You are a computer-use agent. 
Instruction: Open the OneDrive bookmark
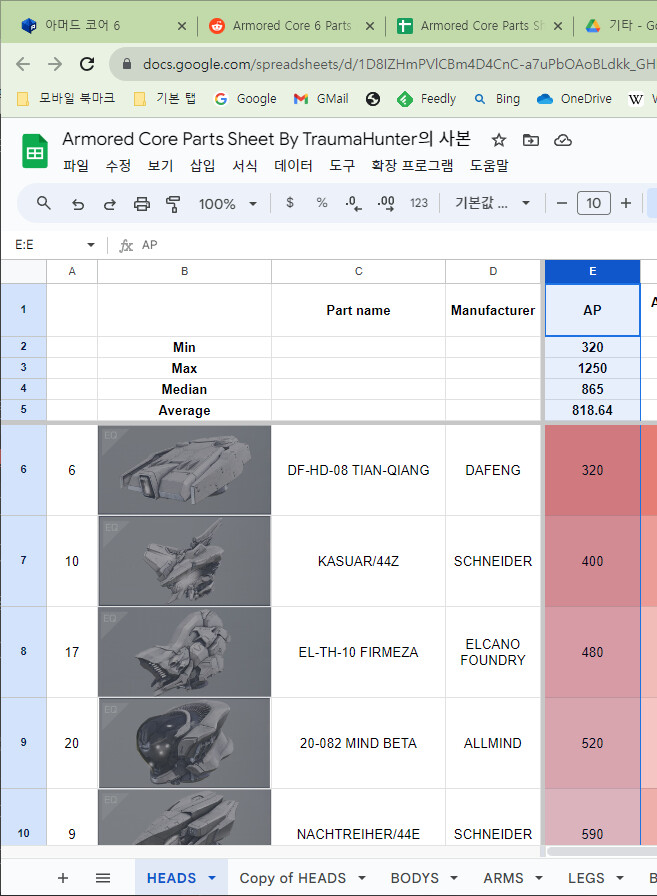[x=574, y=99]
